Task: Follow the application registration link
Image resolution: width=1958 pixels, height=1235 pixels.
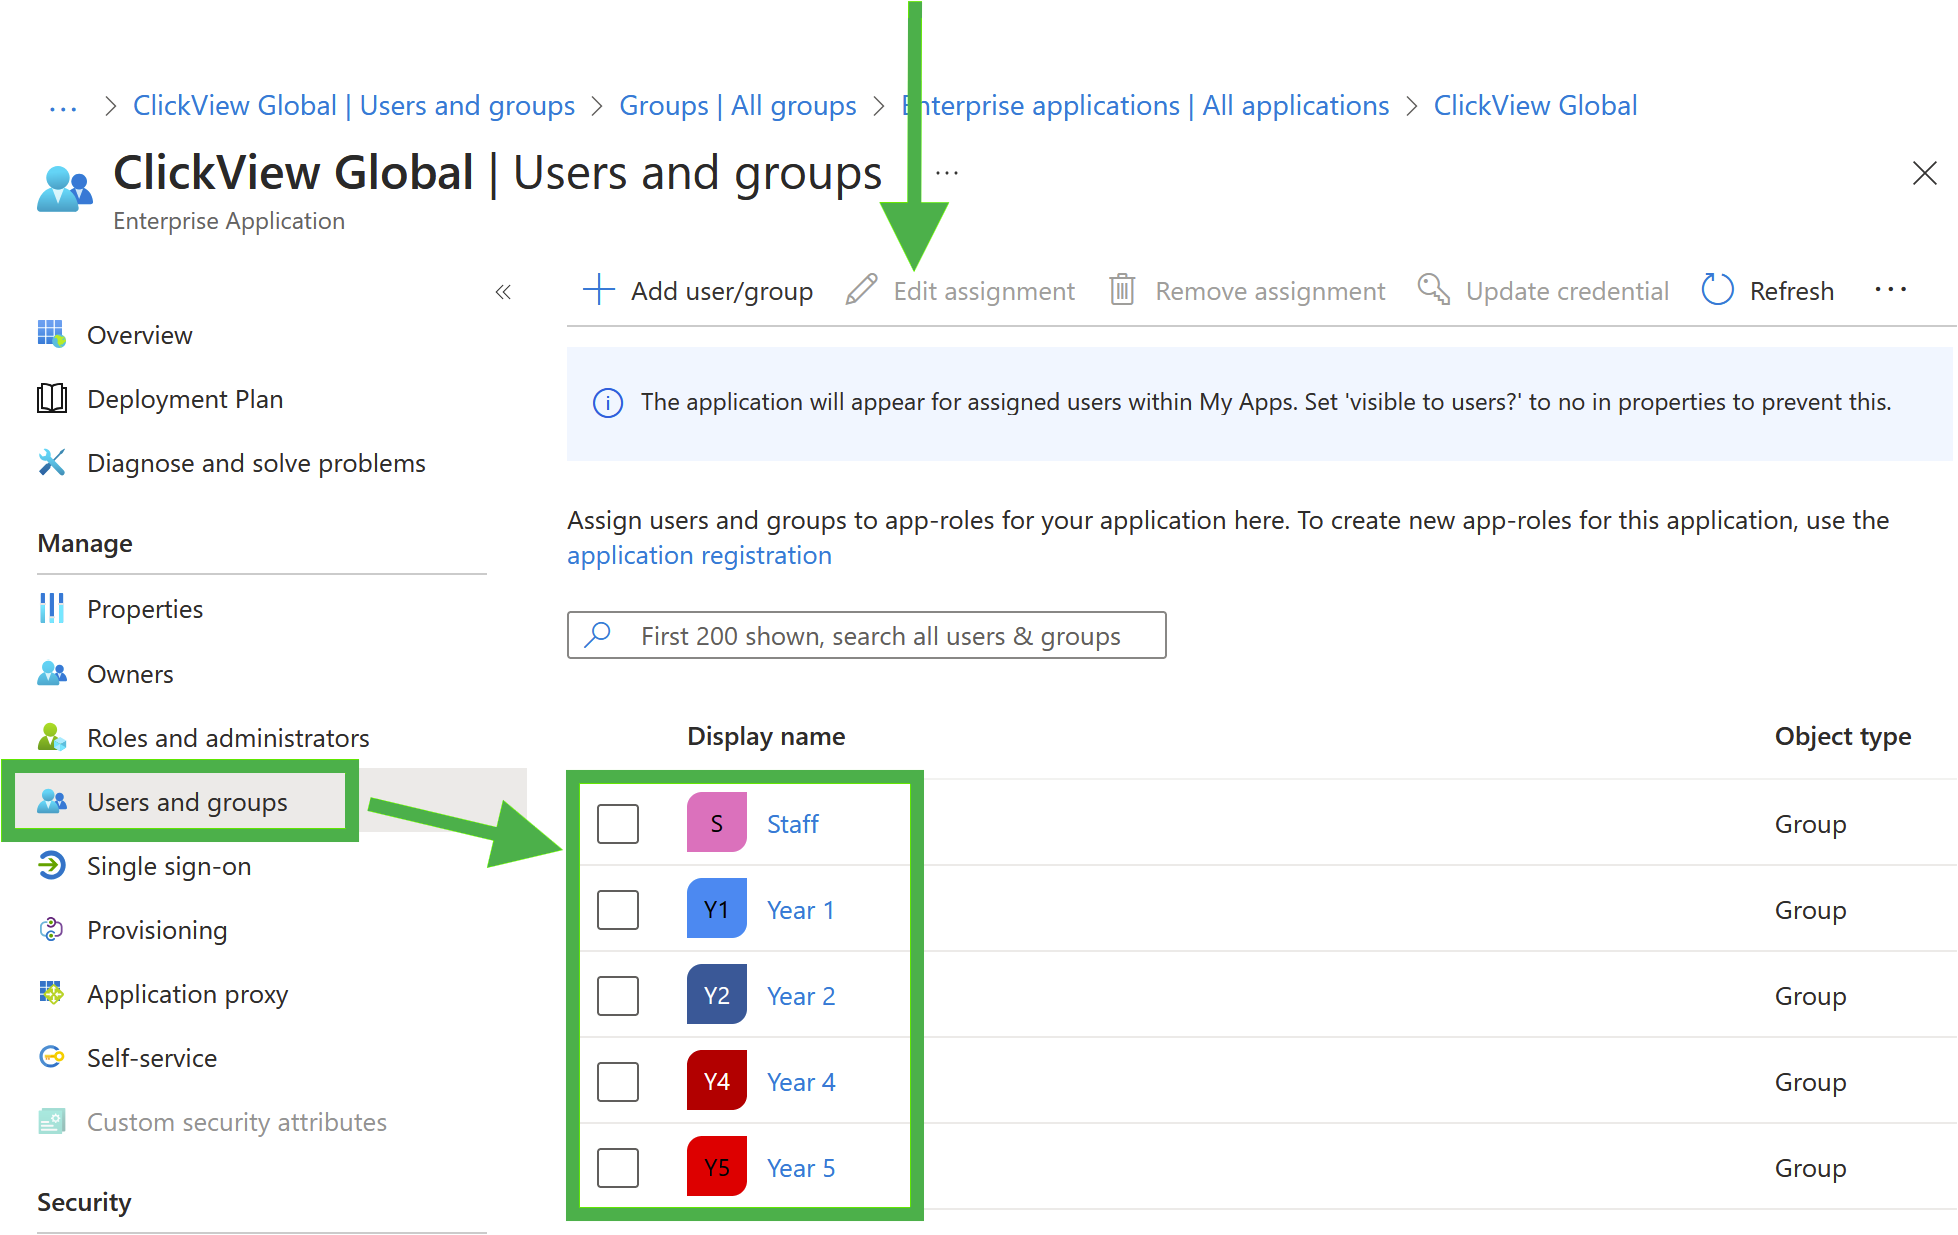Action: (x=699, y=555)
